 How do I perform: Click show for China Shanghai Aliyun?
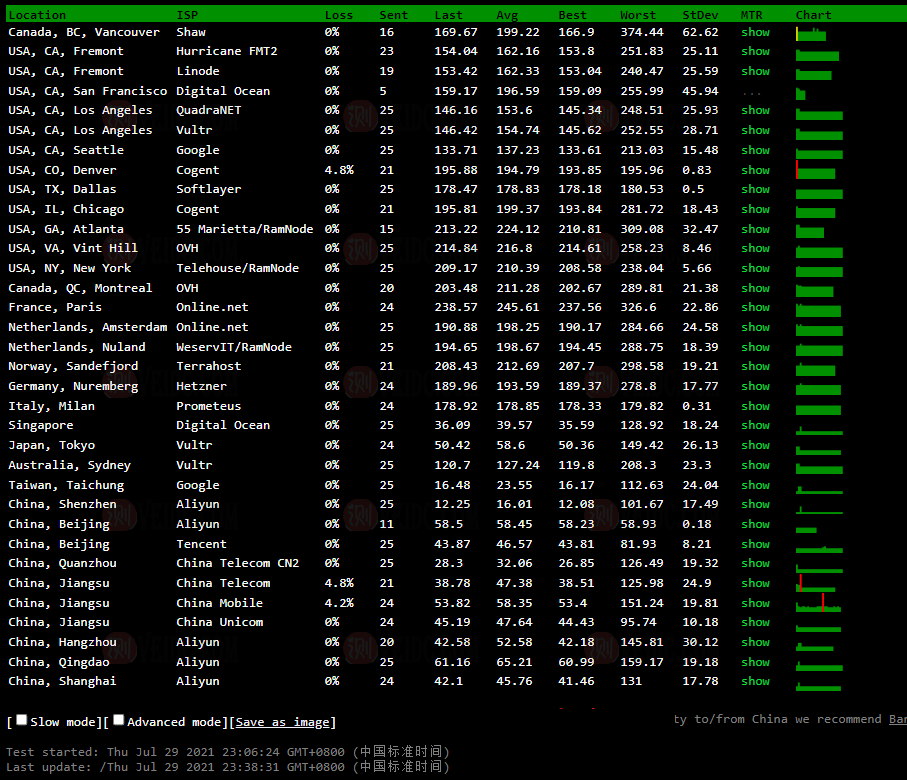[x=755, y=681]
